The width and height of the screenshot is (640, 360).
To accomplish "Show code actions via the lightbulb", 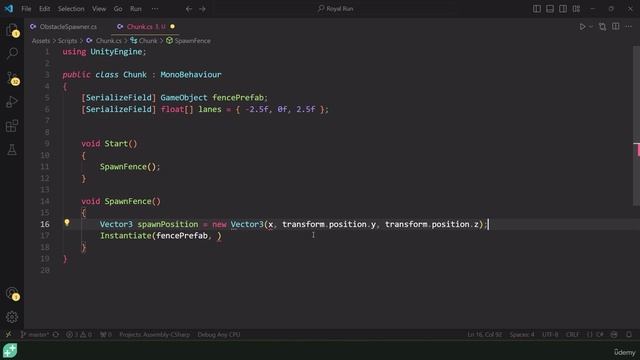I will 67,223.
